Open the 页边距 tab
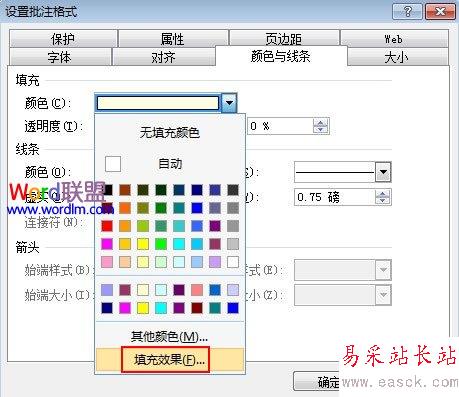 pyautogui.click(x=284, y=39)
